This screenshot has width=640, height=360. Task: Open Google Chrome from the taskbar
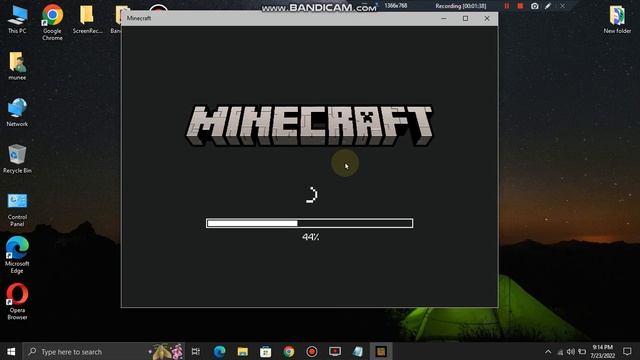289,351
